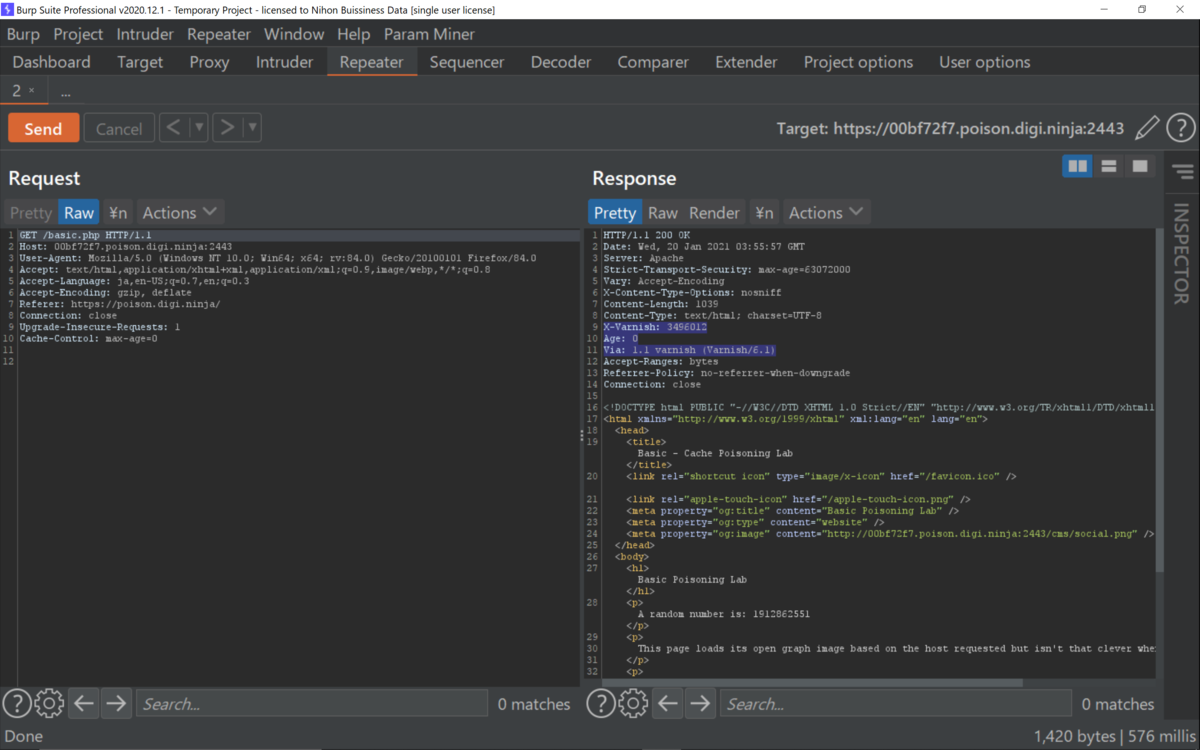This screenshot has height=750, width=1200.
Task: Expand the INSPECTOR side panel
Action: click(1181, 253)
